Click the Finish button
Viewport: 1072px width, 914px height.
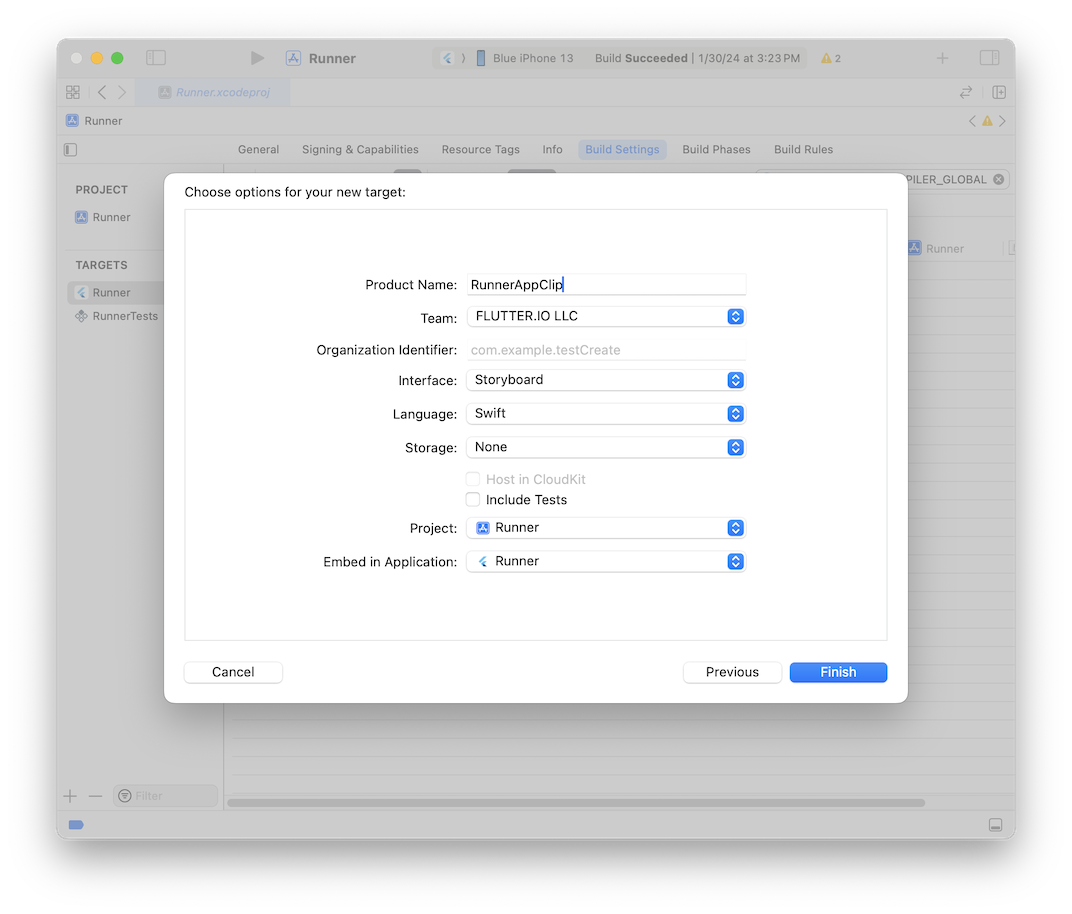pos(838,672)
